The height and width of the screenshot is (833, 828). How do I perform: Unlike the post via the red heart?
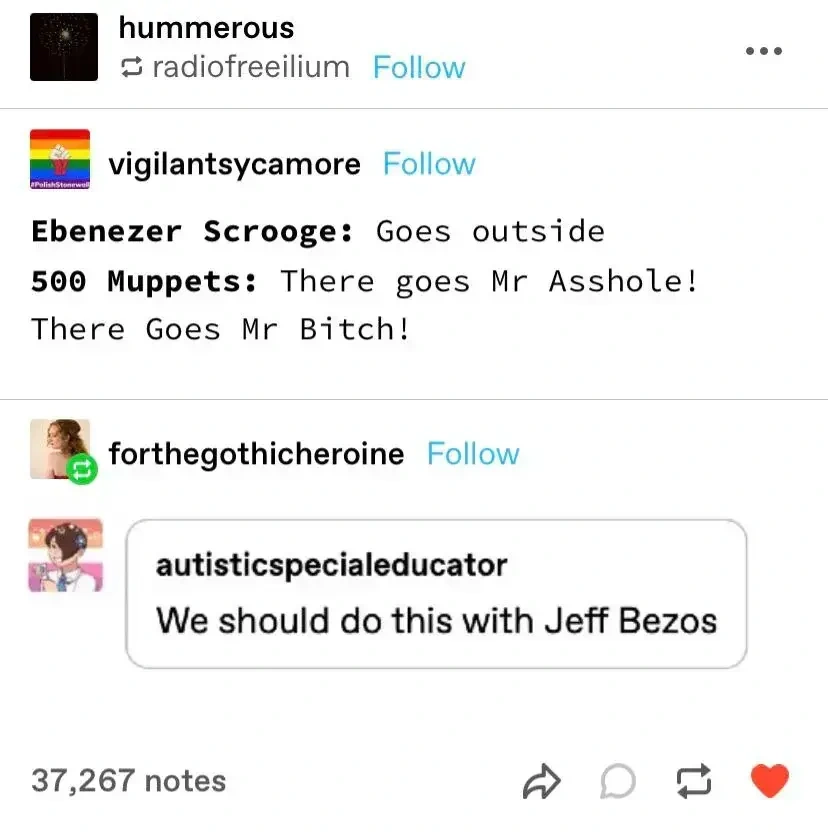click(770, 780)
